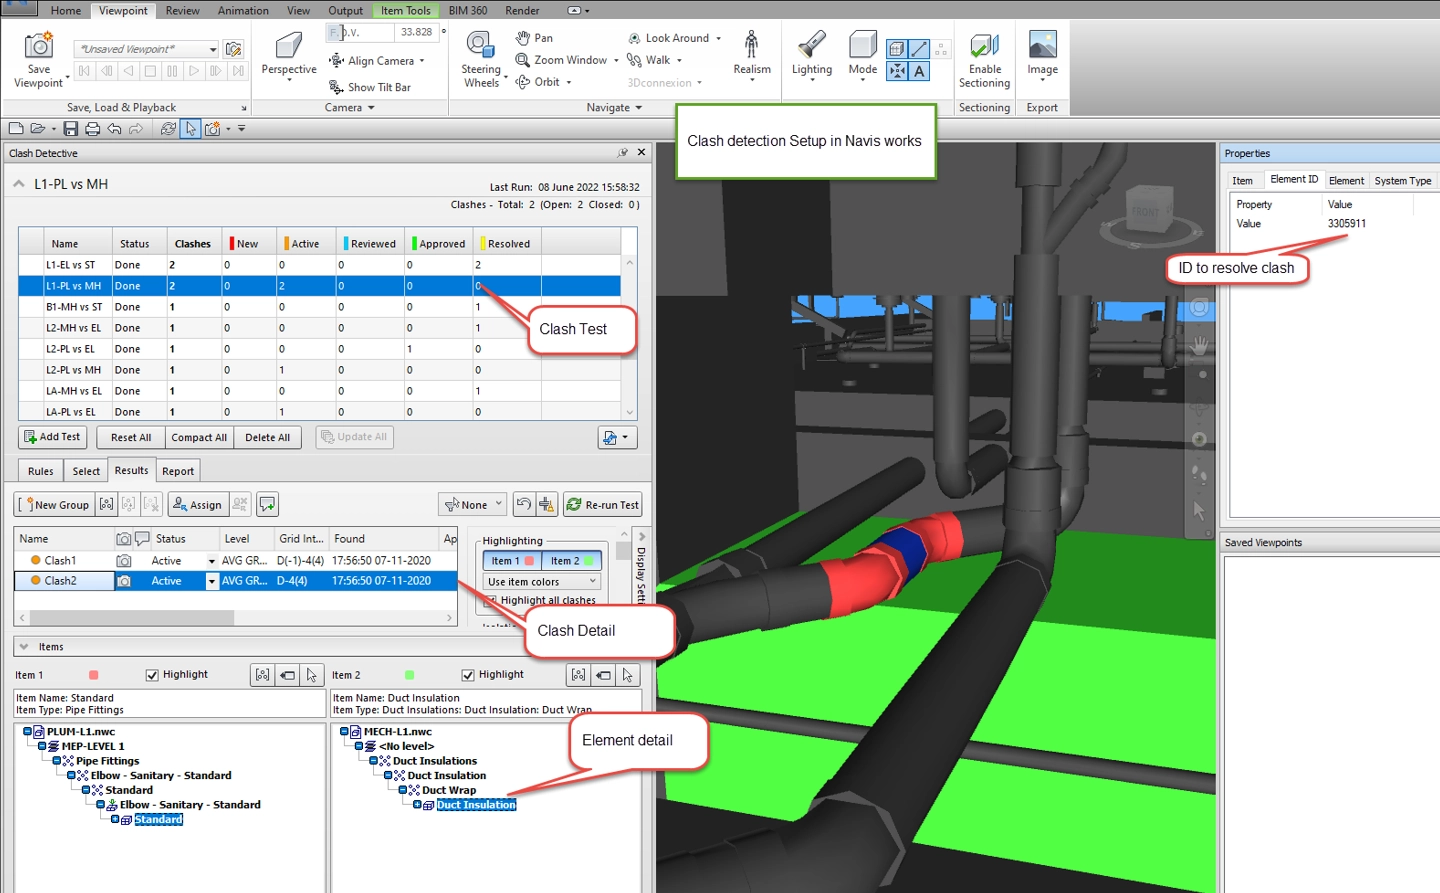Toggle the Item 1 highlighting button

[x=512, y=561]
